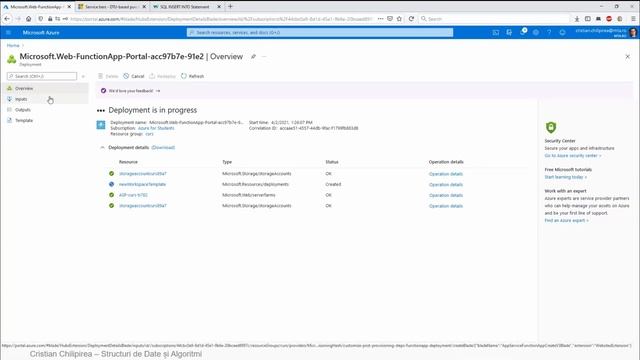Go to the Firefox home page
The width and height of the screenshot is (640, 360).
pyautogui.click(x=29, y=19)
